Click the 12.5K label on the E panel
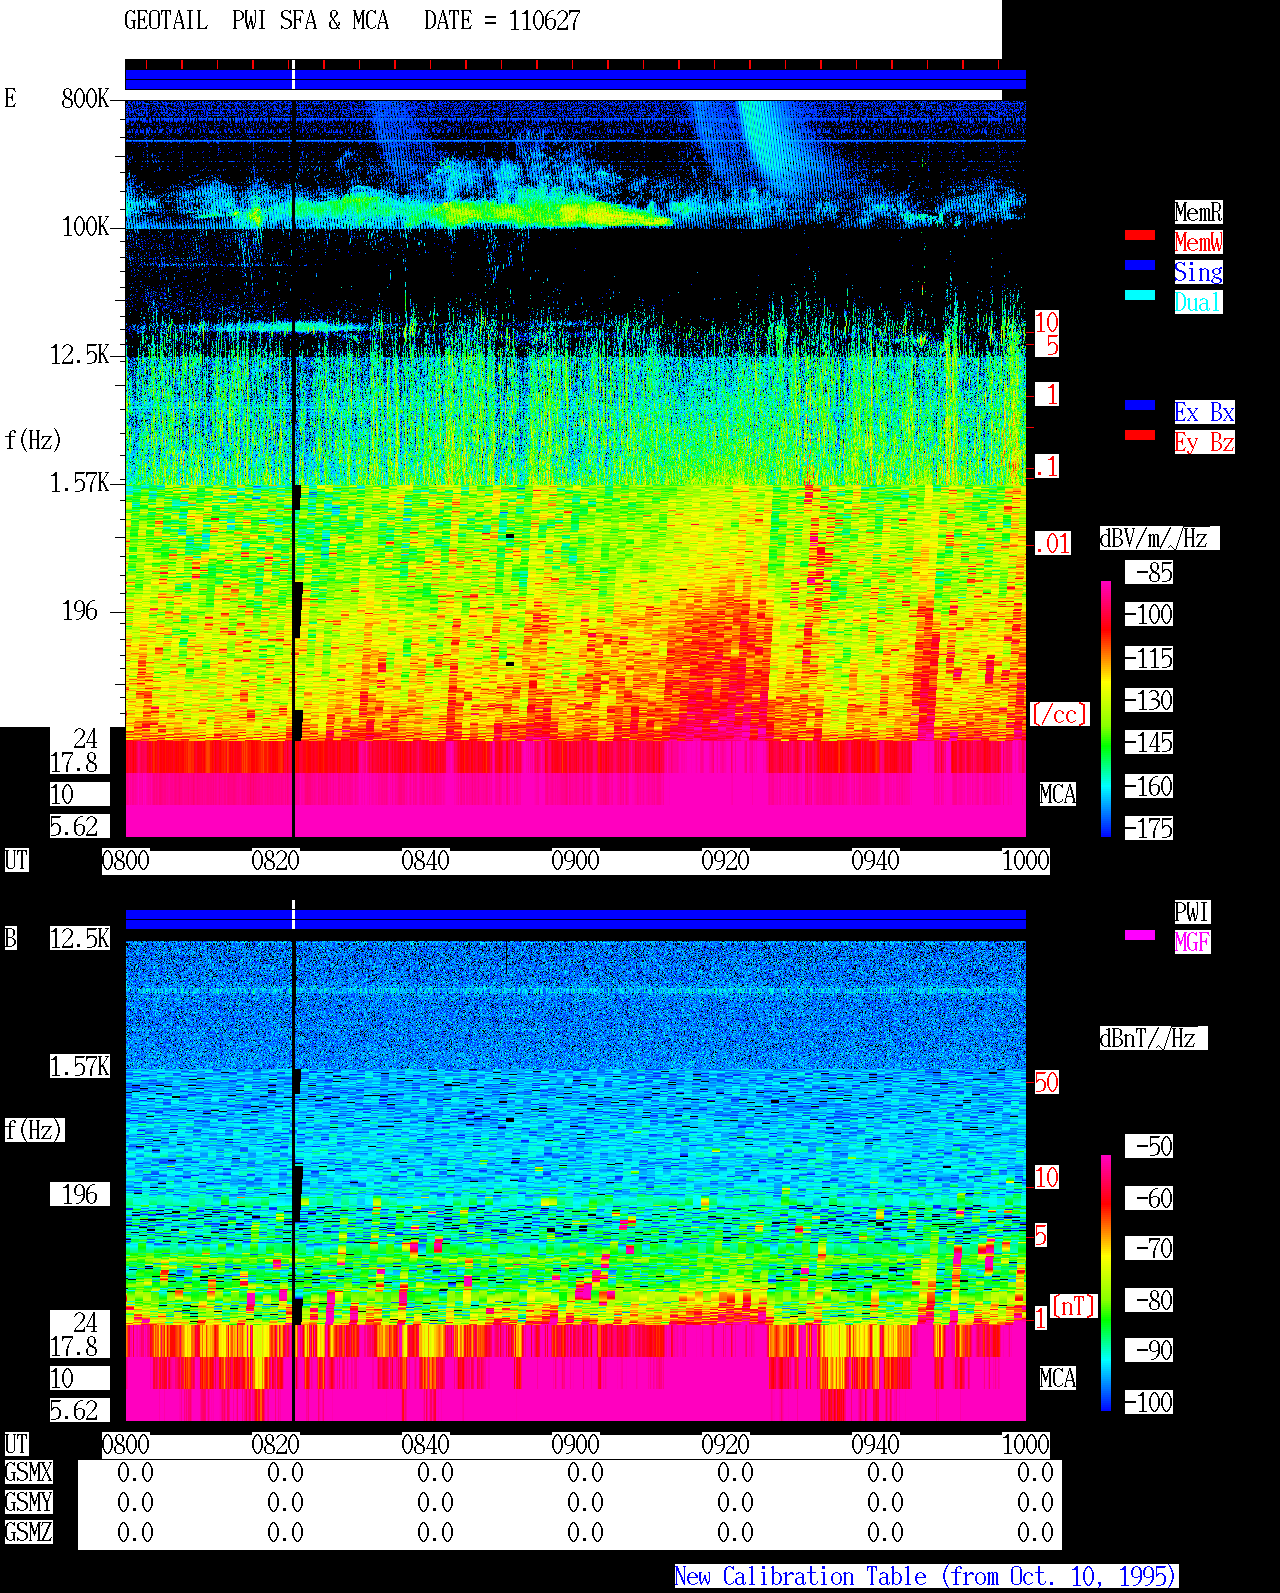Image resolution: width=1280 pixels, height=1593 pixels. coord(80,354)
